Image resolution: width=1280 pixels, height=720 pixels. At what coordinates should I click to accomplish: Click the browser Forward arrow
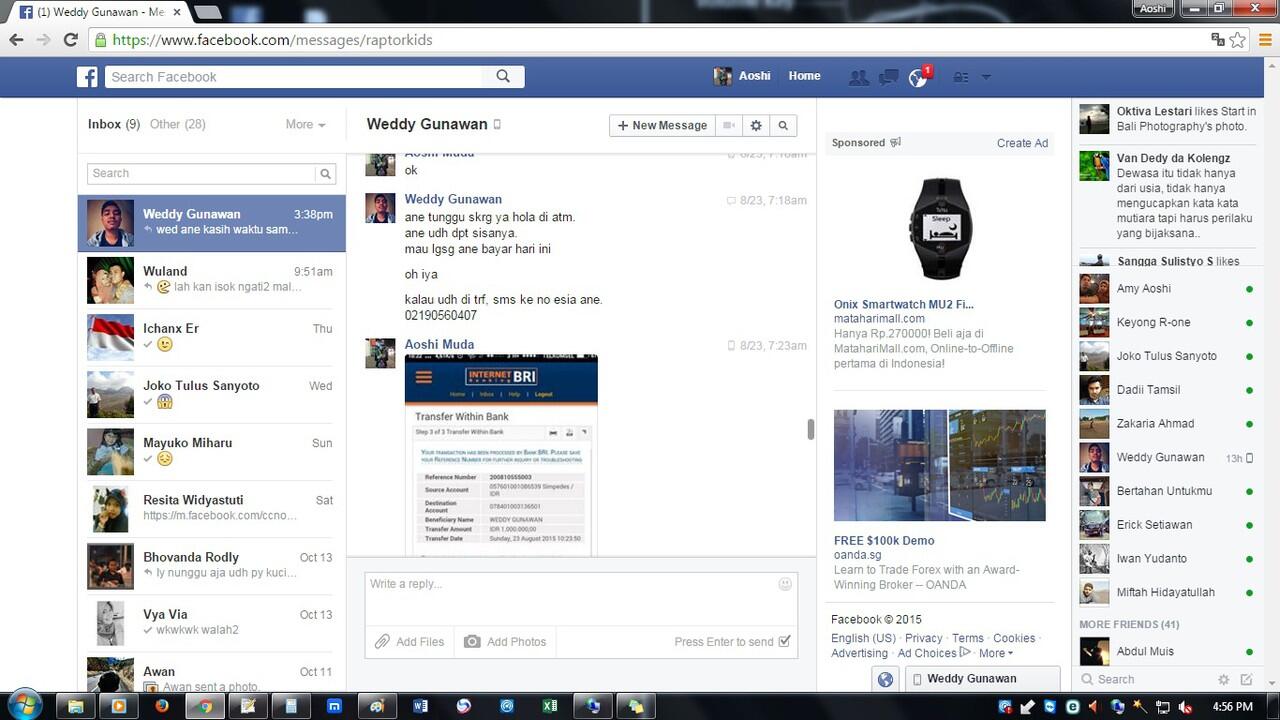(x=43, y=40)
